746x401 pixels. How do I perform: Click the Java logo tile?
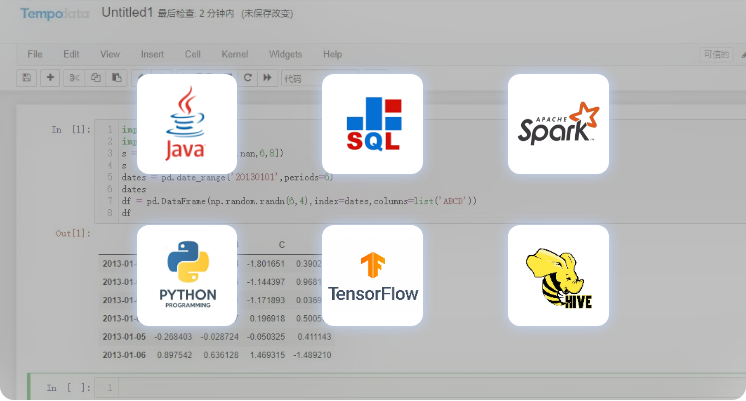coord(186,124)
